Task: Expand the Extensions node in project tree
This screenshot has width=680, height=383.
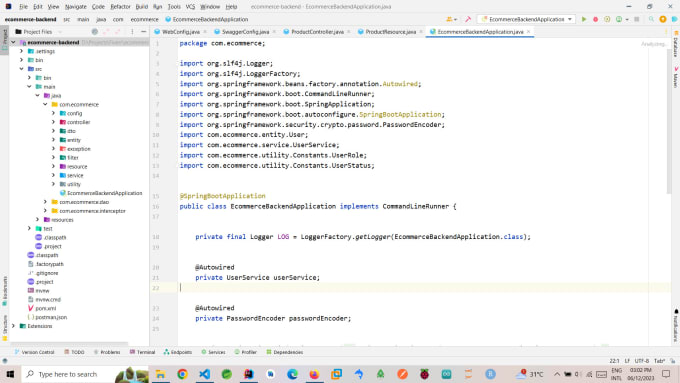Action: 13,326
